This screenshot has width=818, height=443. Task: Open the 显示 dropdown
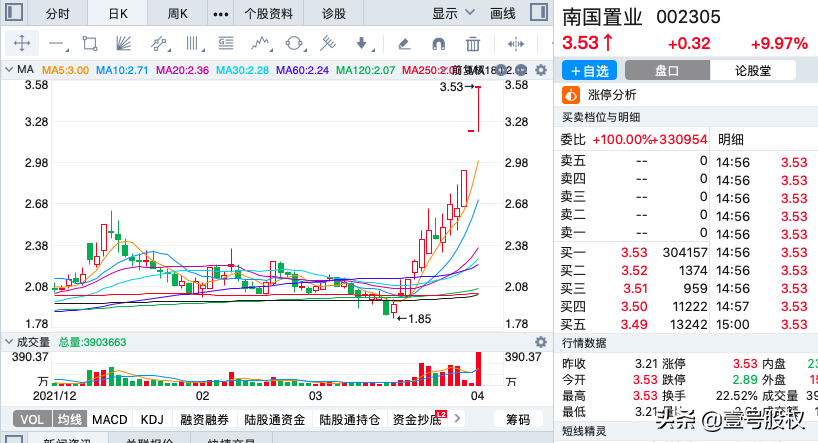point(453,13)
